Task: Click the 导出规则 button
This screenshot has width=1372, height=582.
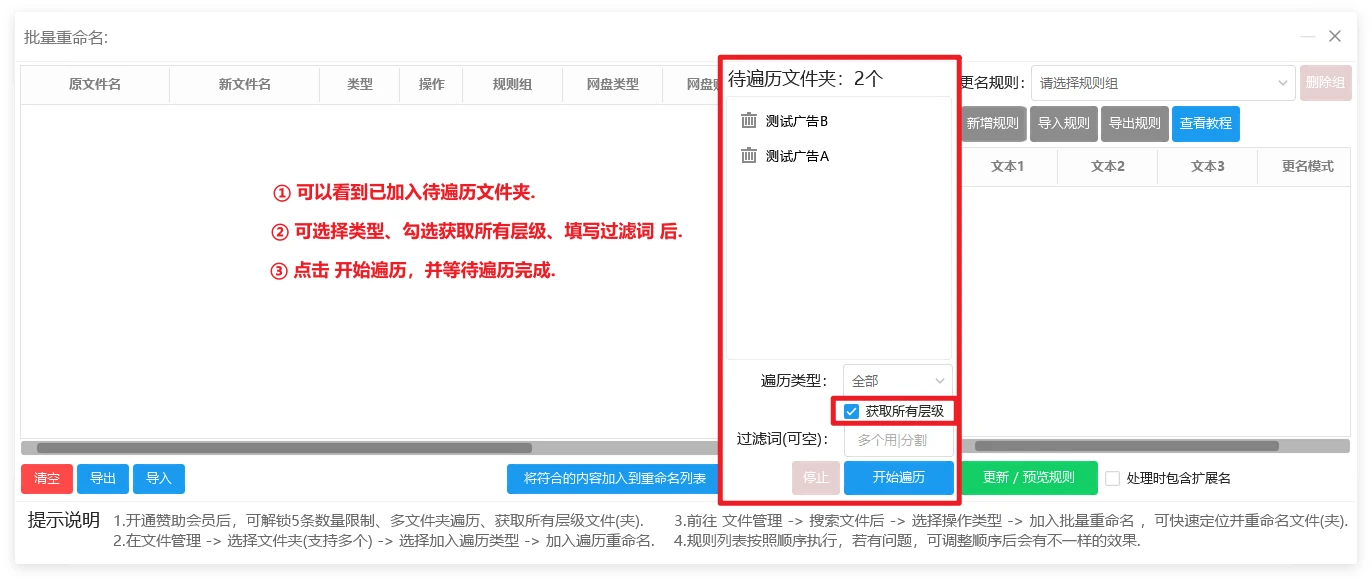Action: coord(1134,124)
